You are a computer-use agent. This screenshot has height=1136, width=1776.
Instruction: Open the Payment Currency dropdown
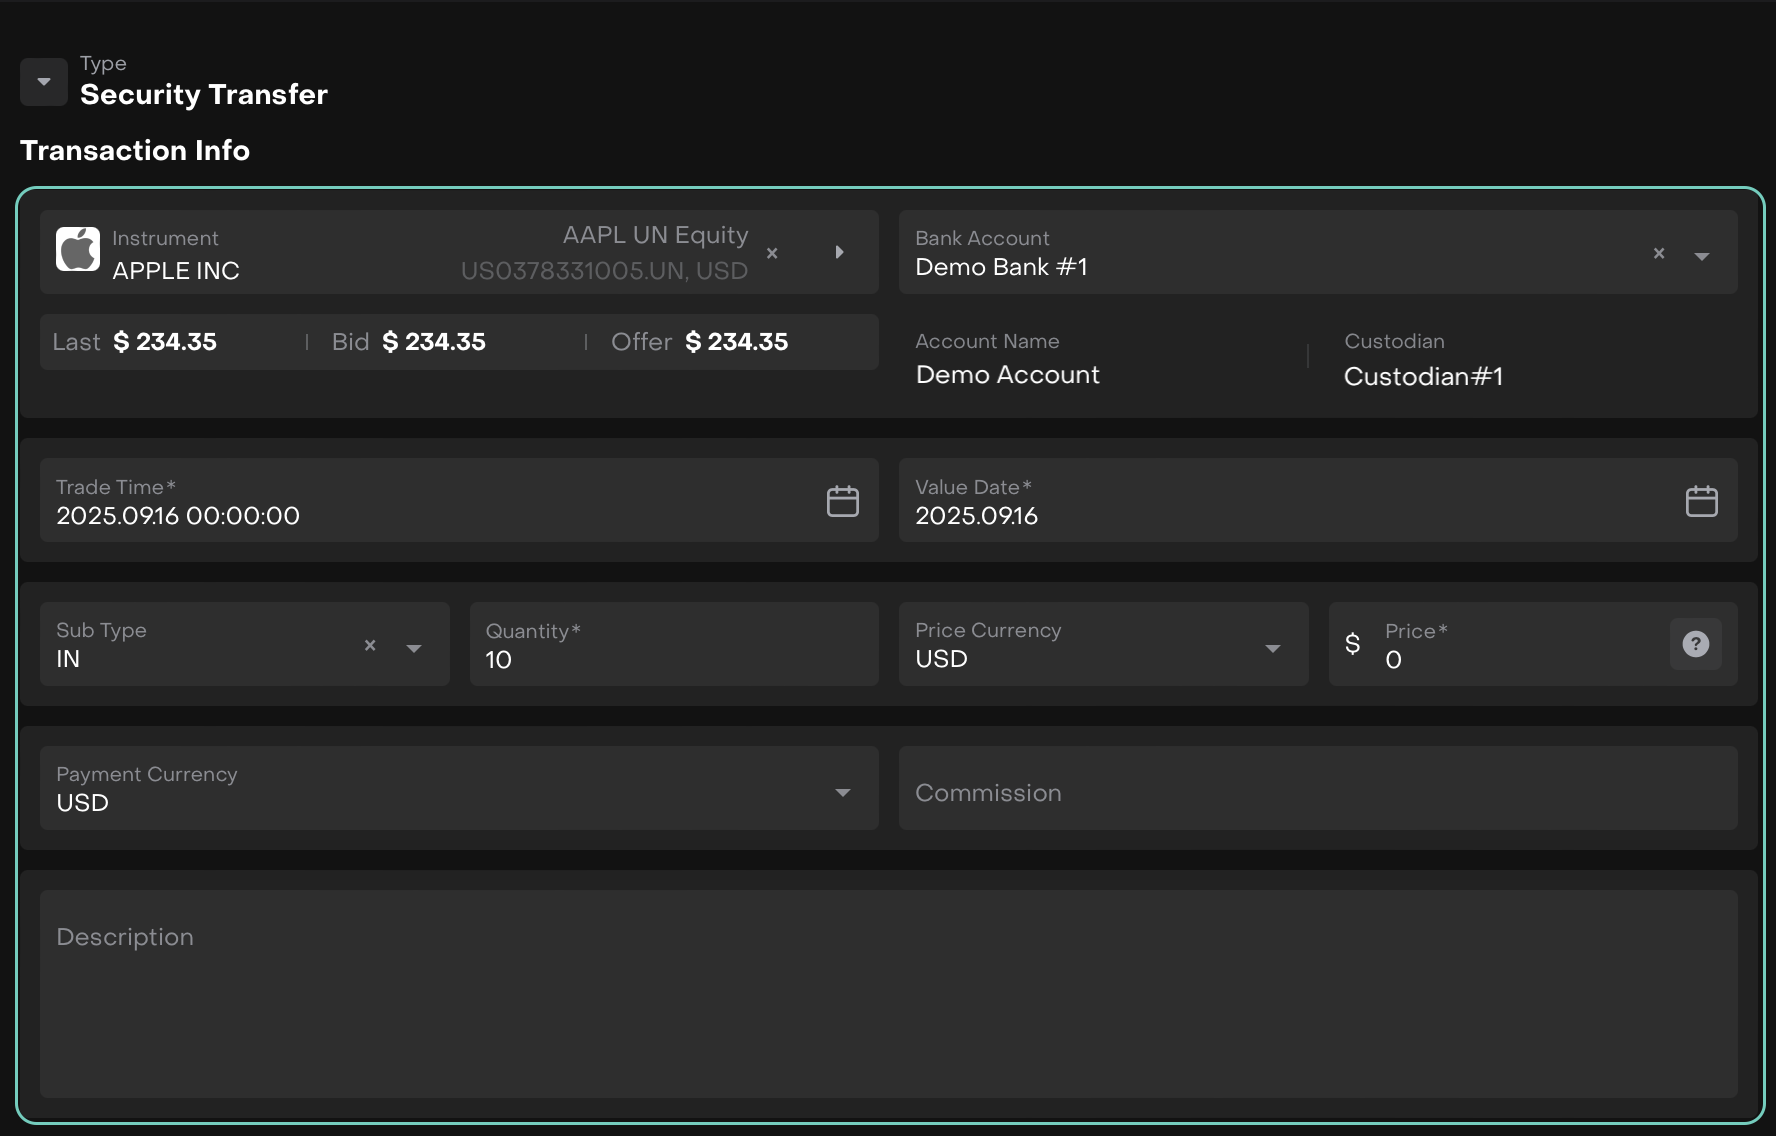[x=842, y=792]
